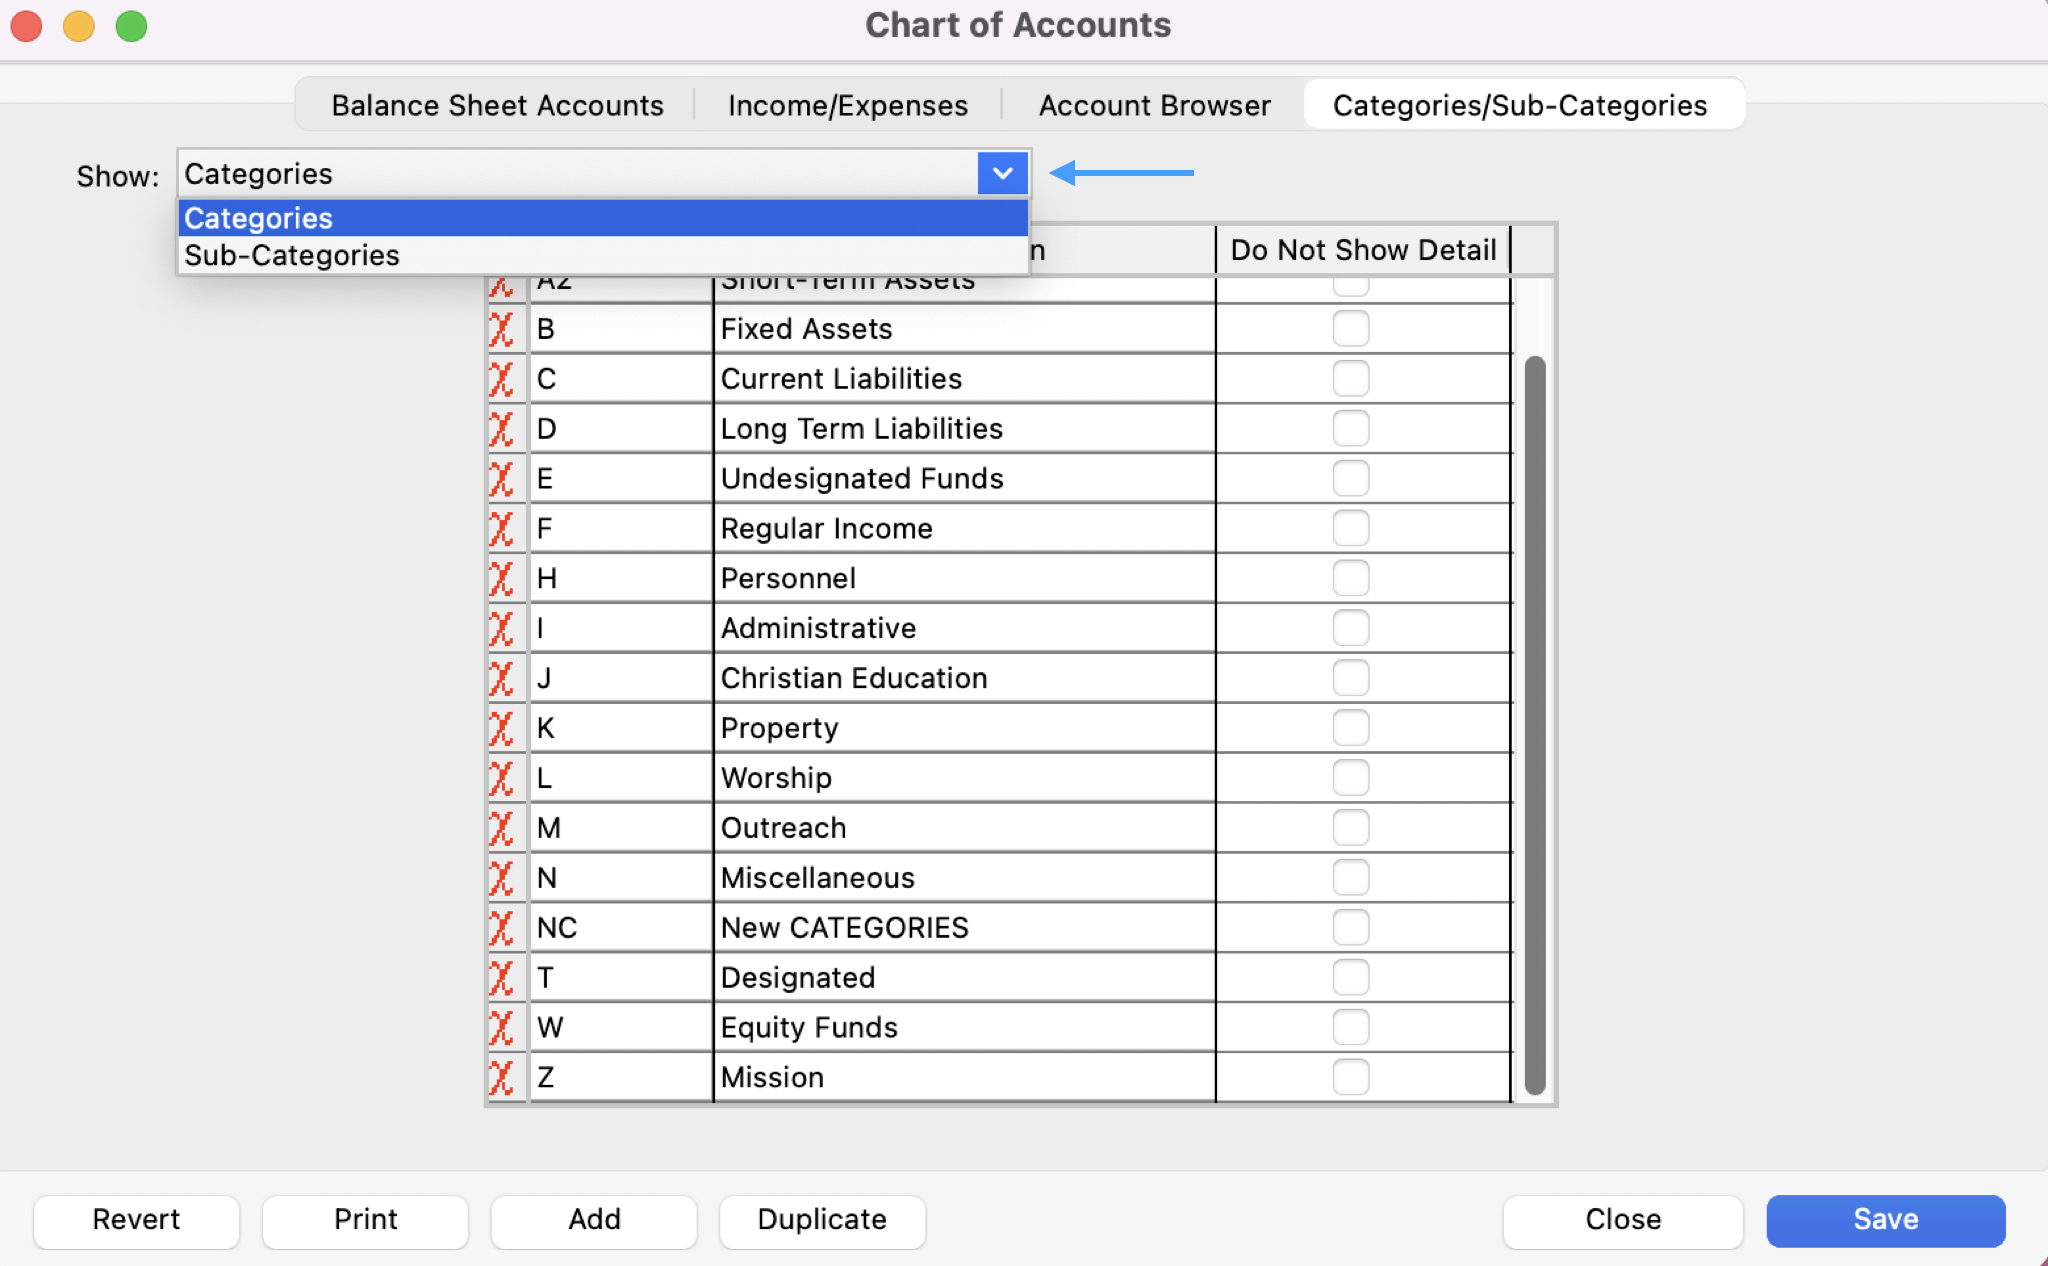Choose Sub-Categories from the Show list

click(x=292, y=256)
